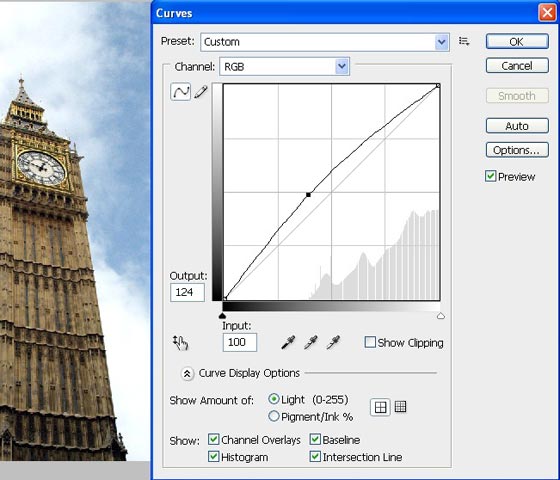Viewport: 560px width, 480px height.
Task: Activate the on-image adjustment hand tool
Action: [181, 343]
